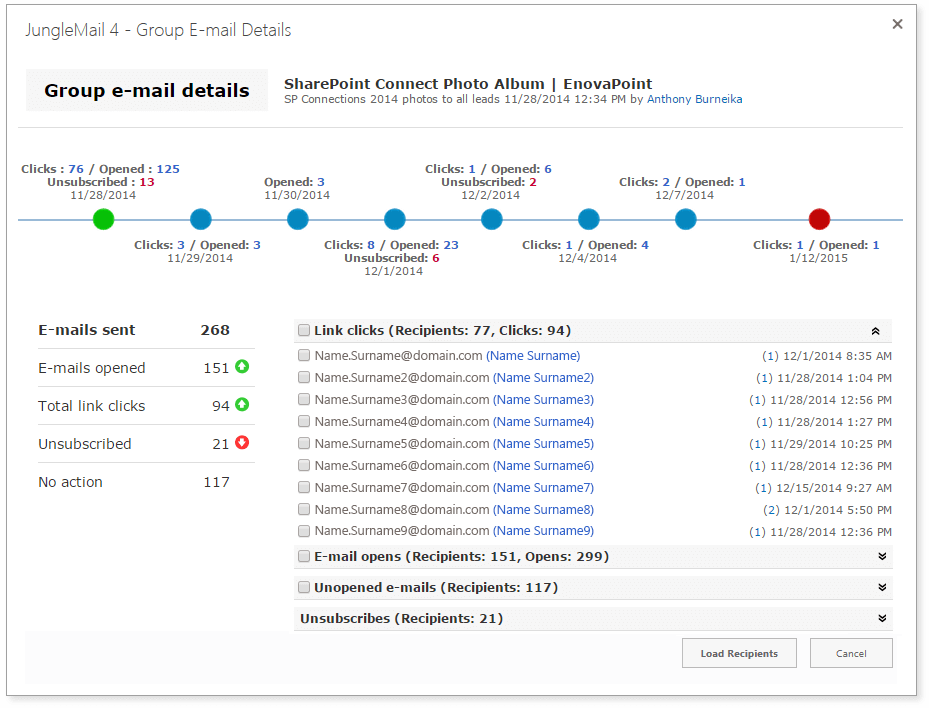Select the red timeline dot for 1/12/2015

click(819, 219)
